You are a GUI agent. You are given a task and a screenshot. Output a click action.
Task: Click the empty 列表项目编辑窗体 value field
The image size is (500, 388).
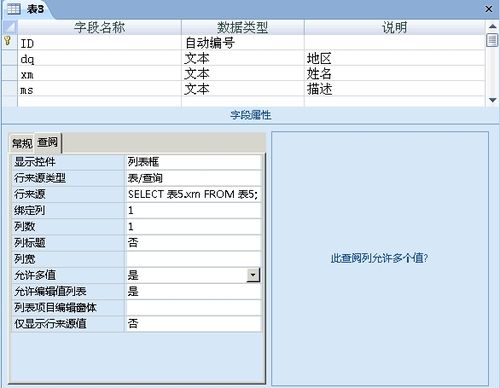[x=193, y=307]
